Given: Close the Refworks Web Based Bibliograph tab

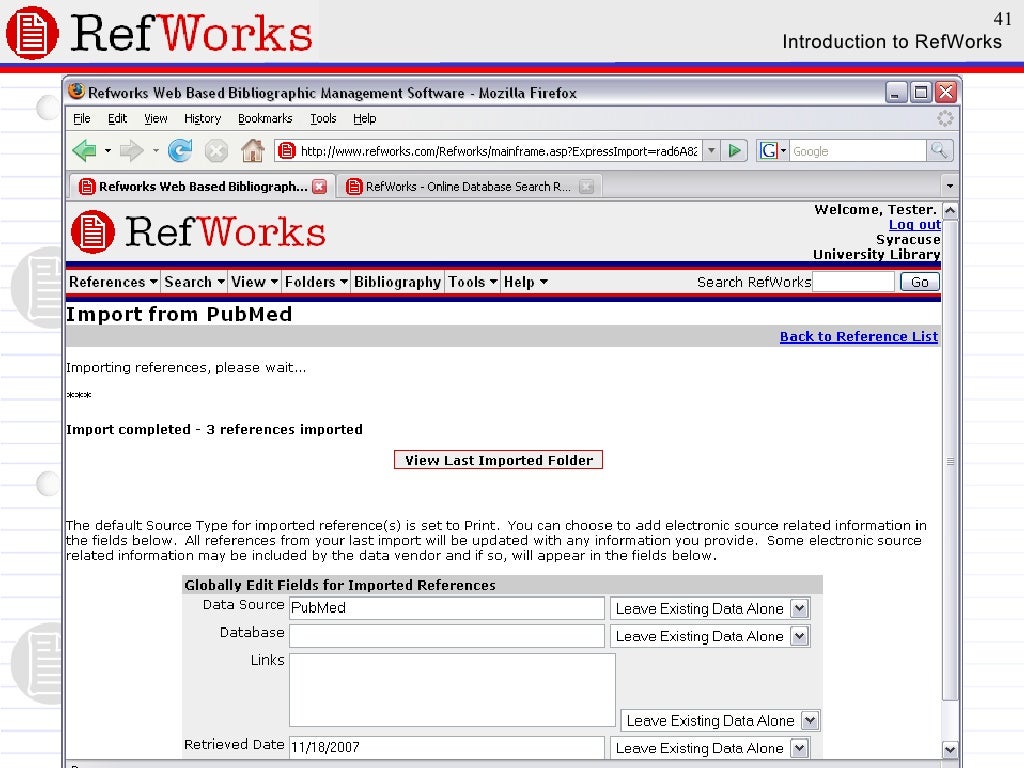Looking at the screenshot, I should point(319,187).
